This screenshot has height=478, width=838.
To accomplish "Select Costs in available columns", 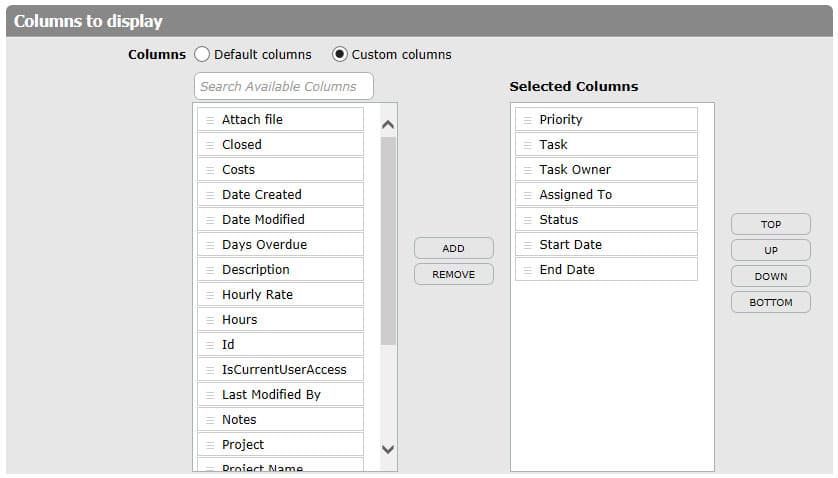I will click(x=281, y=170).
